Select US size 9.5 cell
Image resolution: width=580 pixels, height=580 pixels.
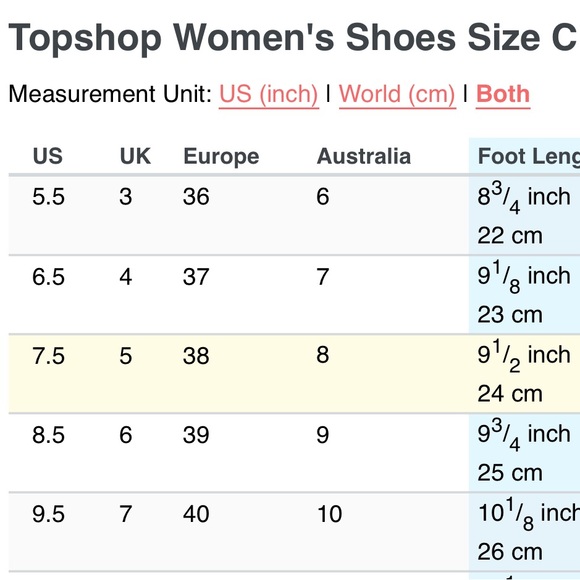point(48,514)
